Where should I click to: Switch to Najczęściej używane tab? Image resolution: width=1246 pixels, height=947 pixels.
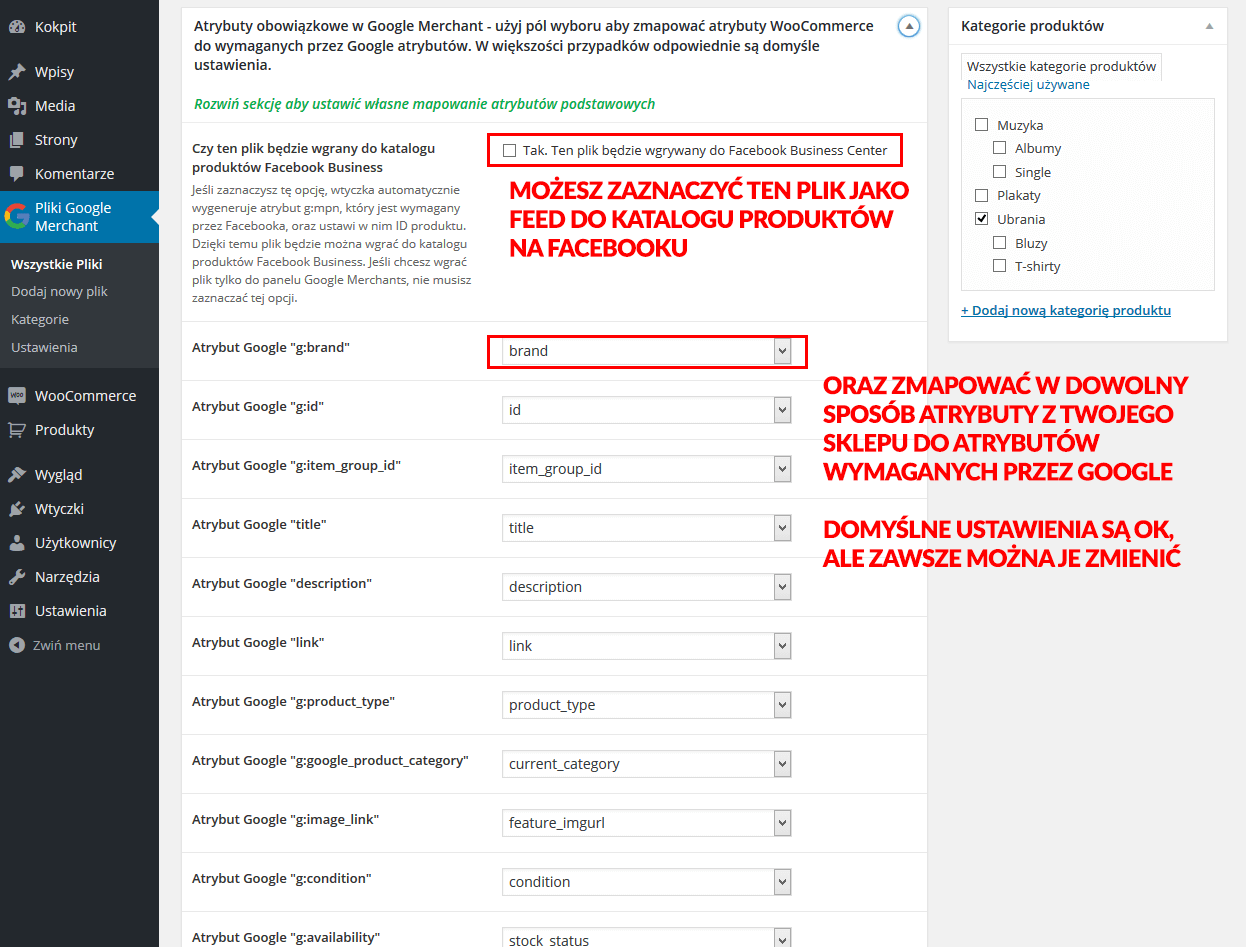pos(1028,85)
